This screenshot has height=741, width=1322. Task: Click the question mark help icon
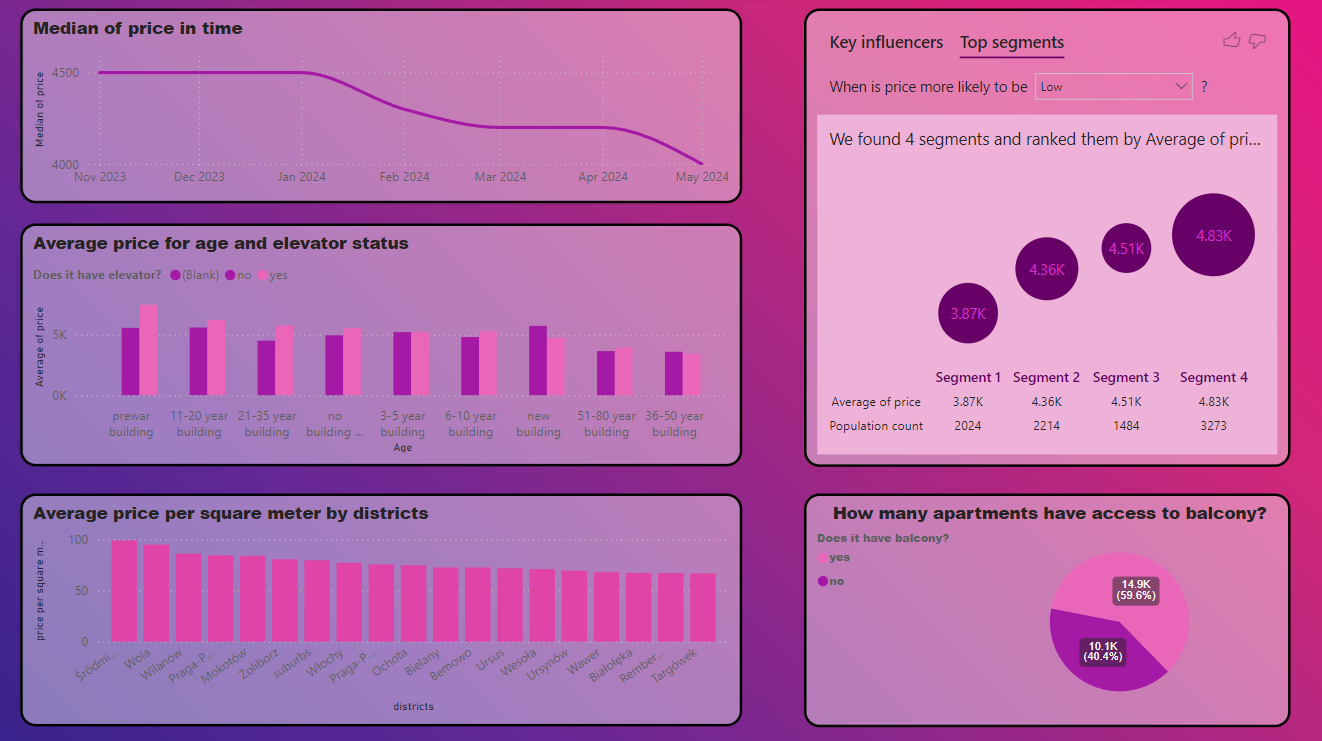click(1204, 87)
